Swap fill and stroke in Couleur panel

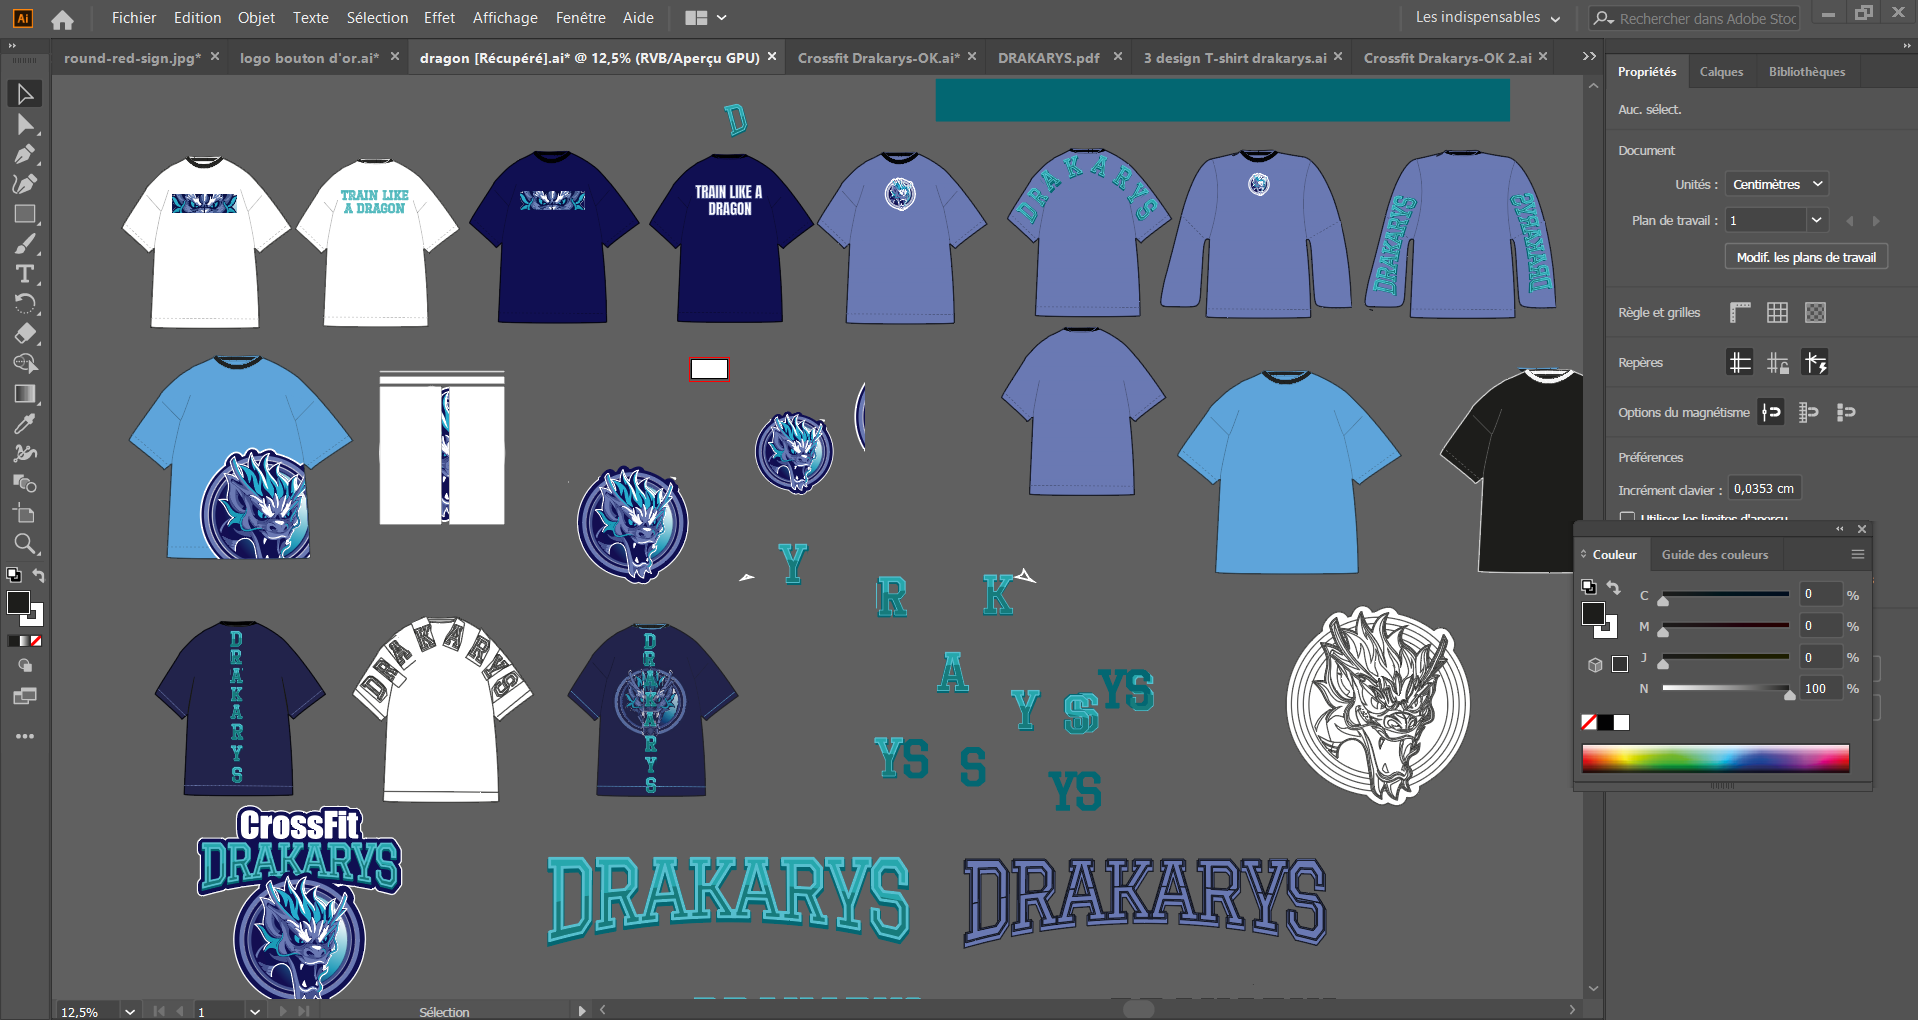click(1613, 587)
